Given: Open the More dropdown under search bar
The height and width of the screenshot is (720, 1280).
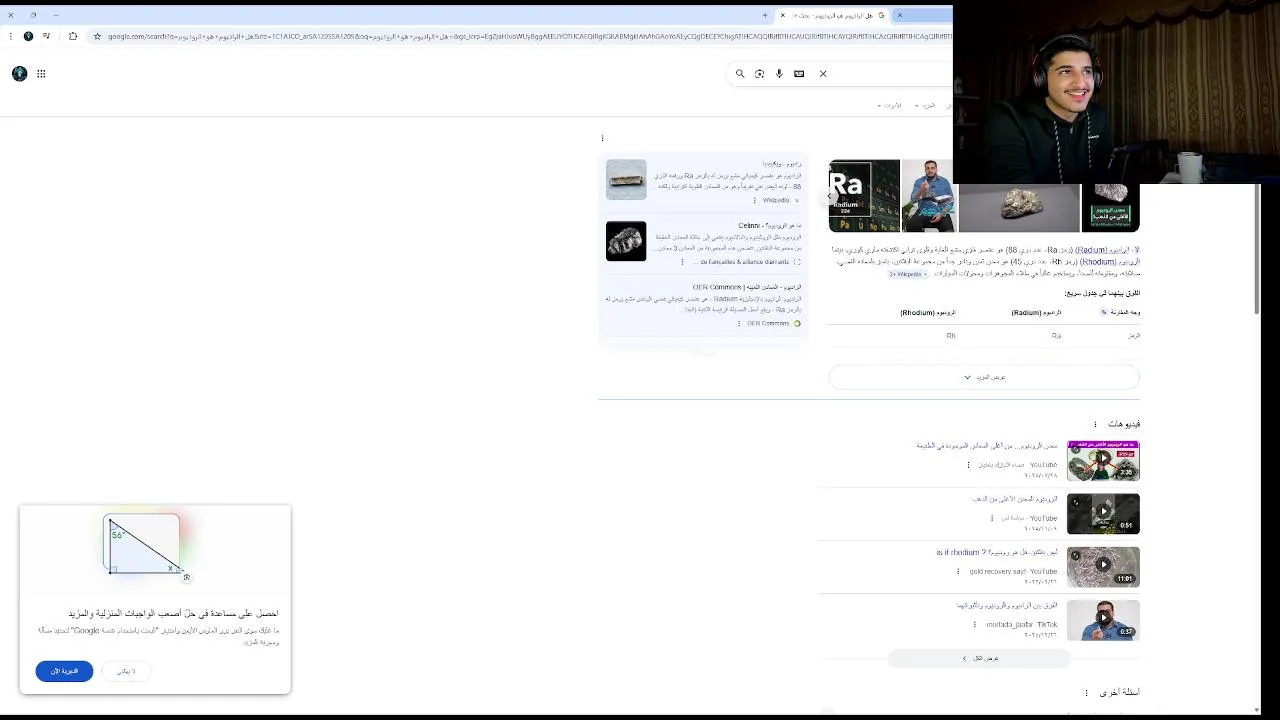Looking at the screenshot, I should point(925,105).
